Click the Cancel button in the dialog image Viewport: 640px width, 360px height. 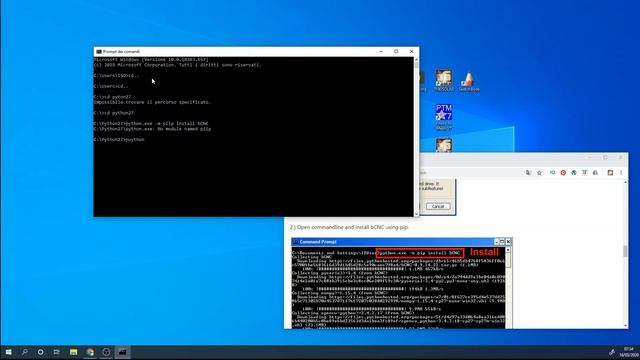tap(438, 207)
